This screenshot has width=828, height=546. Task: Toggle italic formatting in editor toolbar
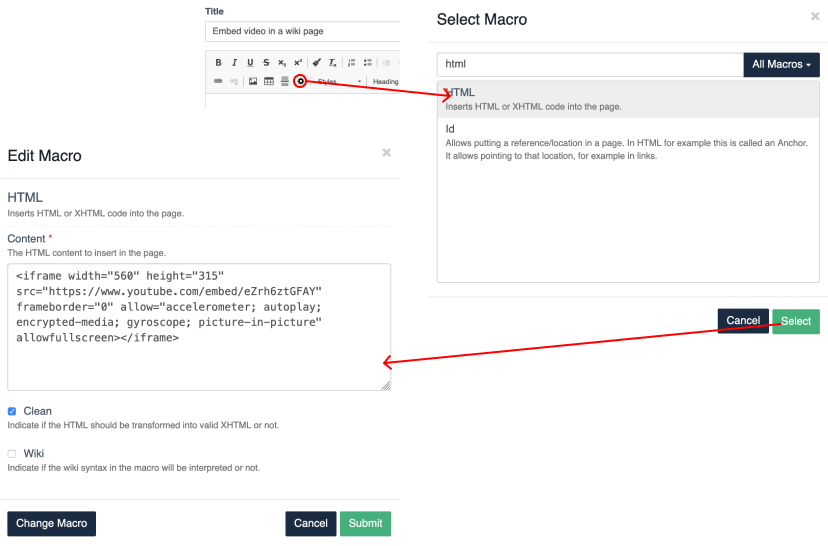coord(234,62)
